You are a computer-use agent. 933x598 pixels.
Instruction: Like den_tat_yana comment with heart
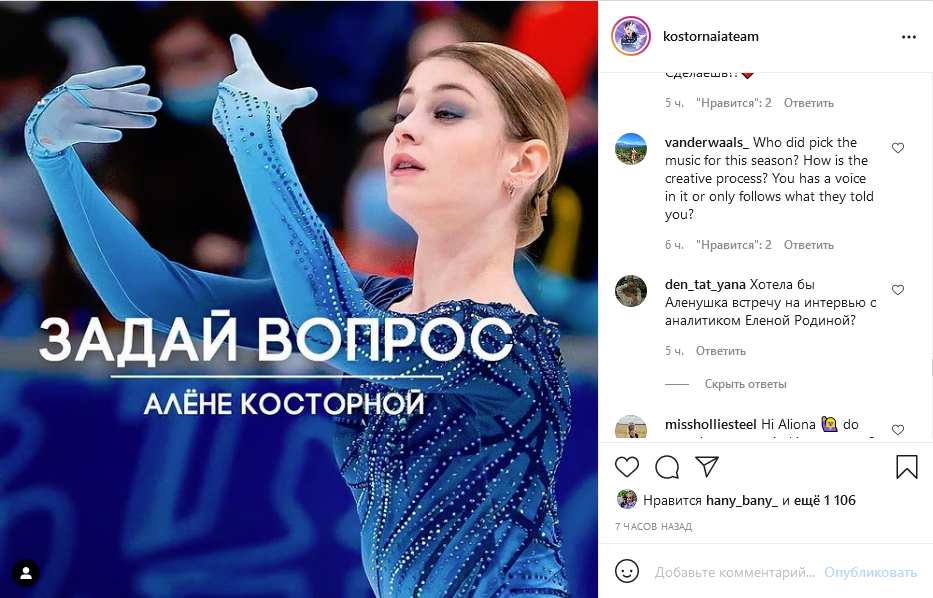898,290
